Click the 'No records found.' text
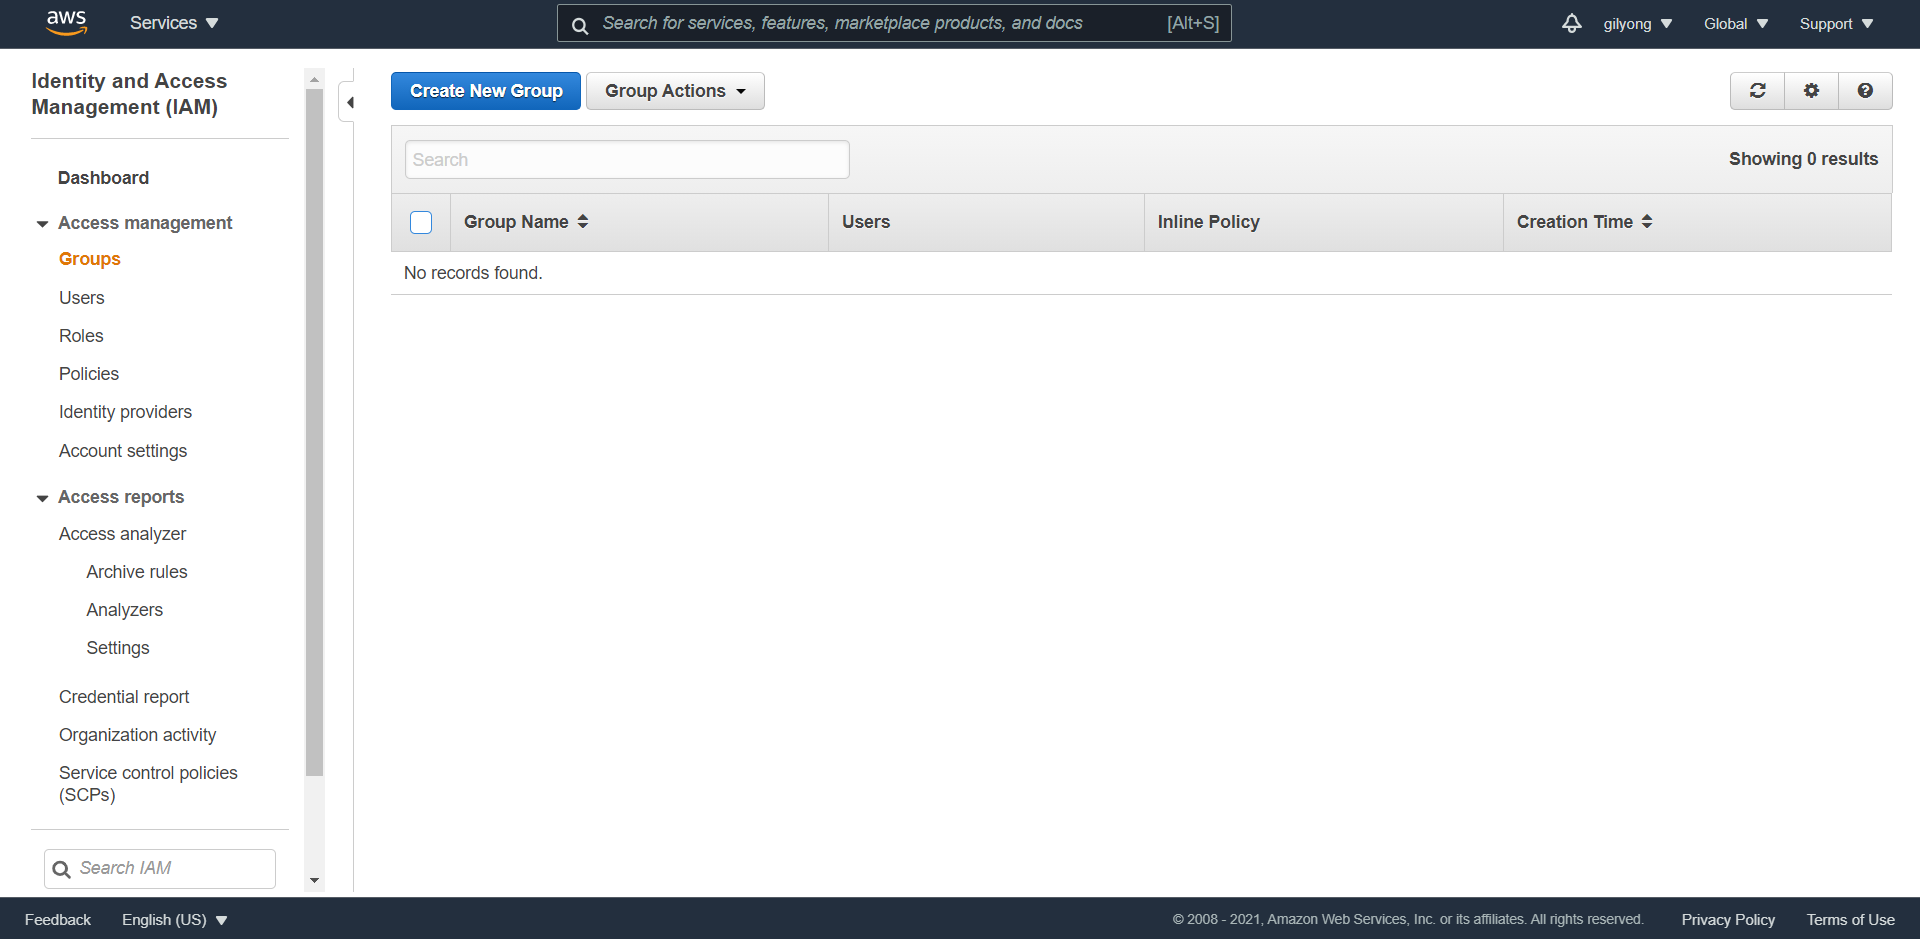The image size is (1920, 939). [x=473, y=273]
